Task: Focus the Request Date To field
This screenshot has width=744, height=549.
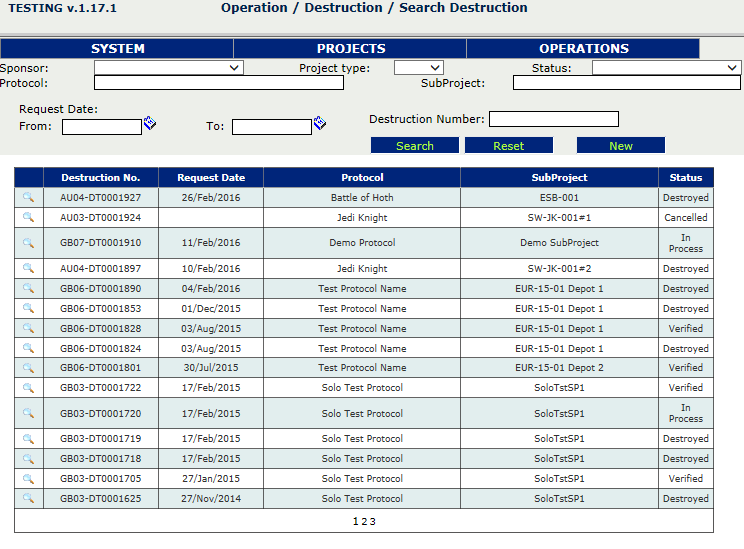Action: pos(272,127)
